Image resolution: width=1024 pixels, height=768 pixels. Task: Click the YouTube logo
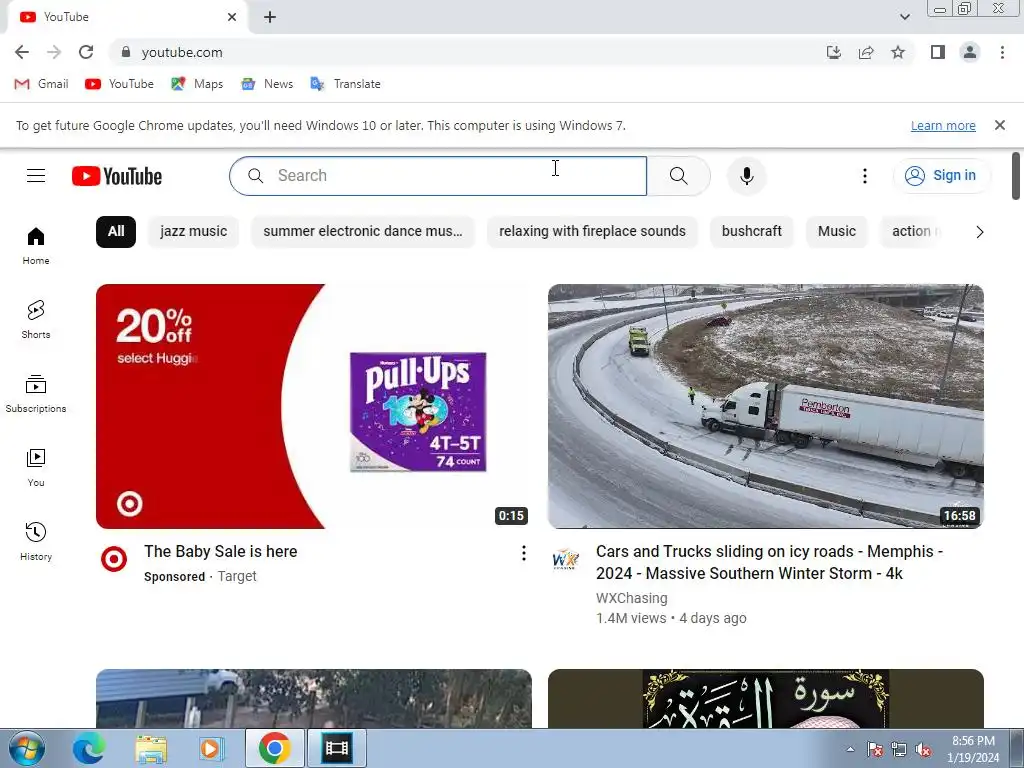point(117,176)
